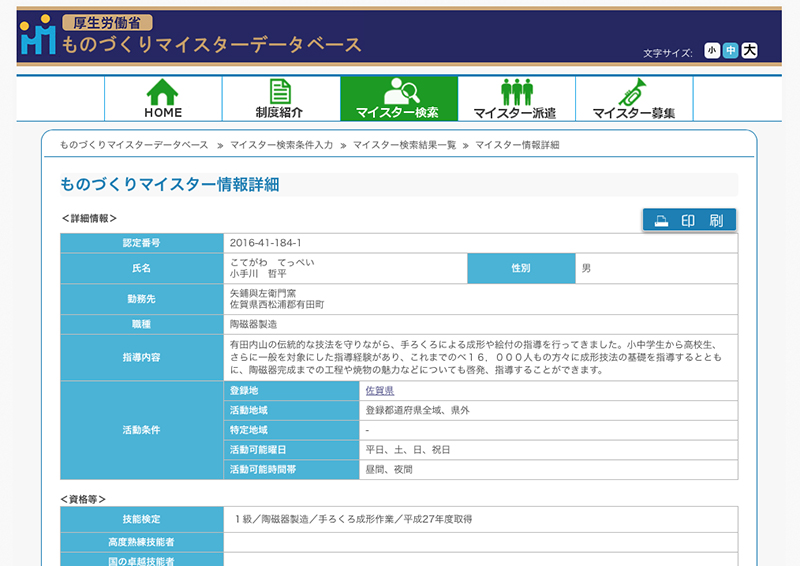This screenshot has height=566, width=800.
Task: Set font size to large (大)
Action: click(749, 50)
